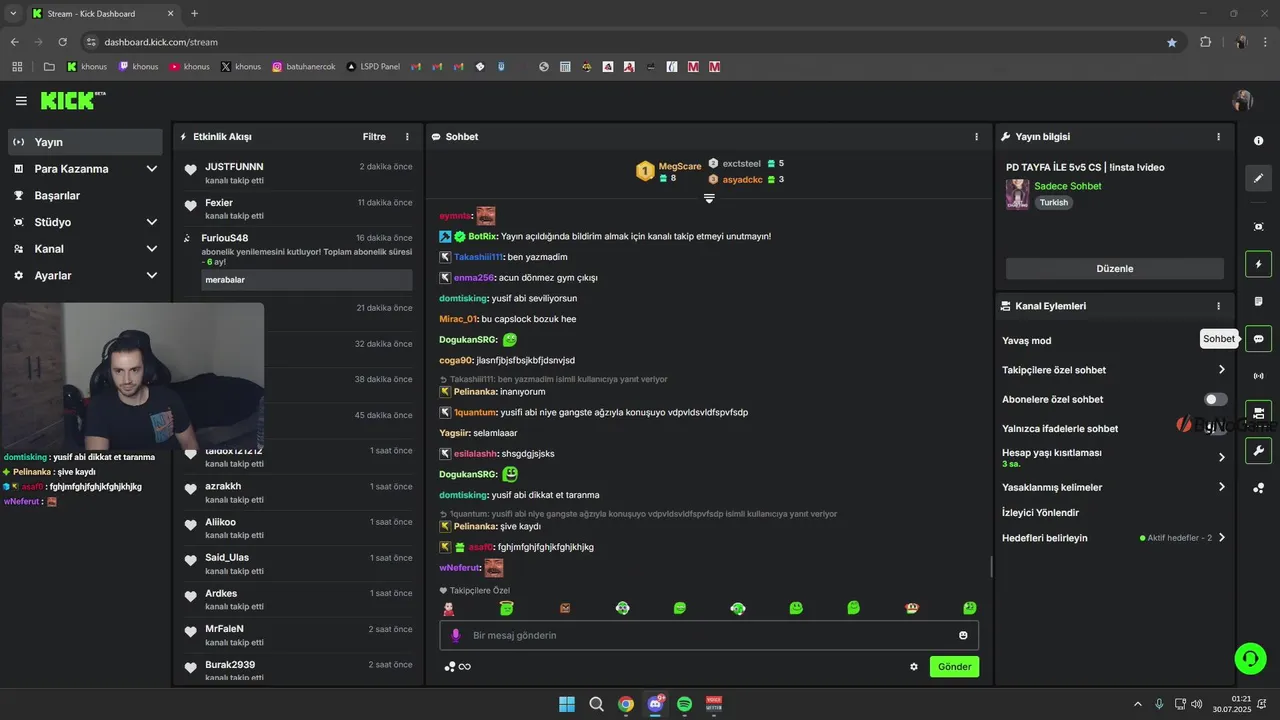The width and height of the screenshot is (1280, 720).
Task: Toggle the wrench icon in the right rail
Action: coord(1258,450)
